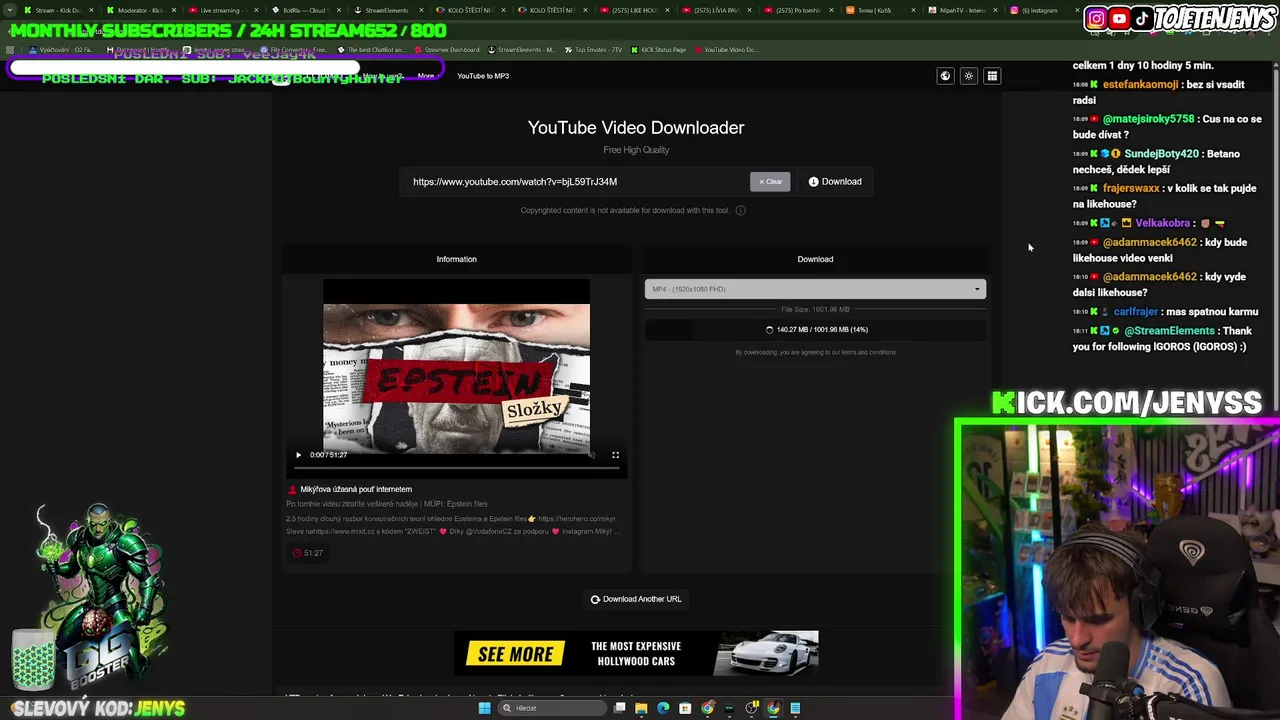Click the Download button next to the URL field
Image resolution: width=1280 pixels, height=720 pixels.
[835, 182]
